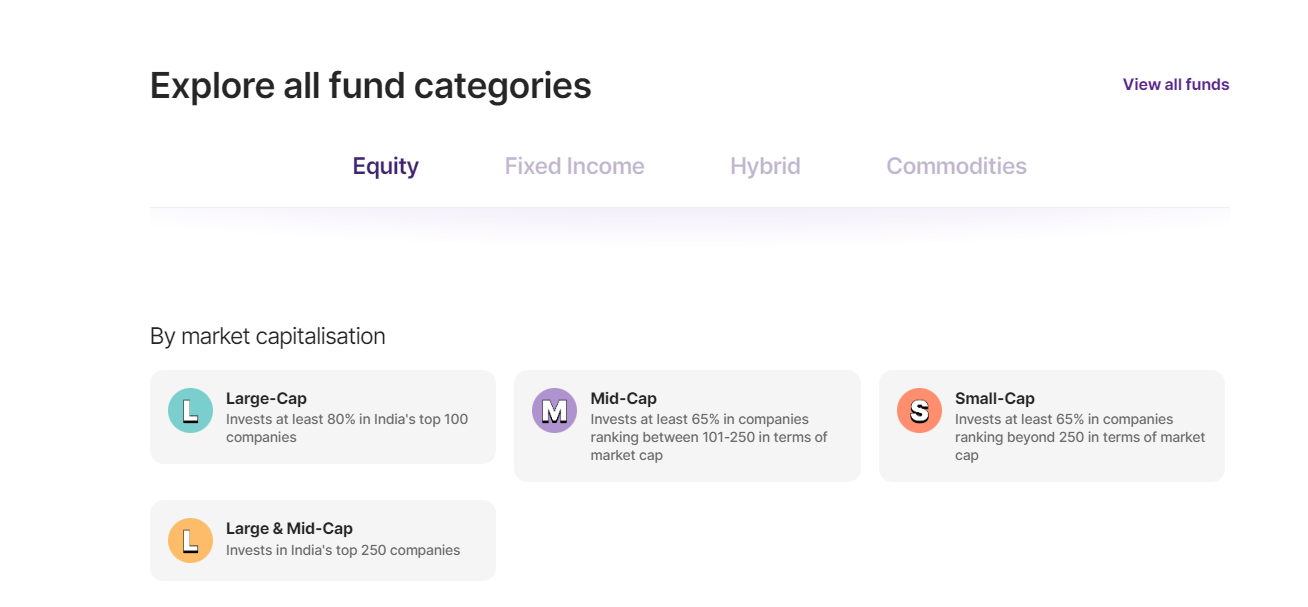
Task: Click the Large-Cap card title
Action: (x=266, y=398)
